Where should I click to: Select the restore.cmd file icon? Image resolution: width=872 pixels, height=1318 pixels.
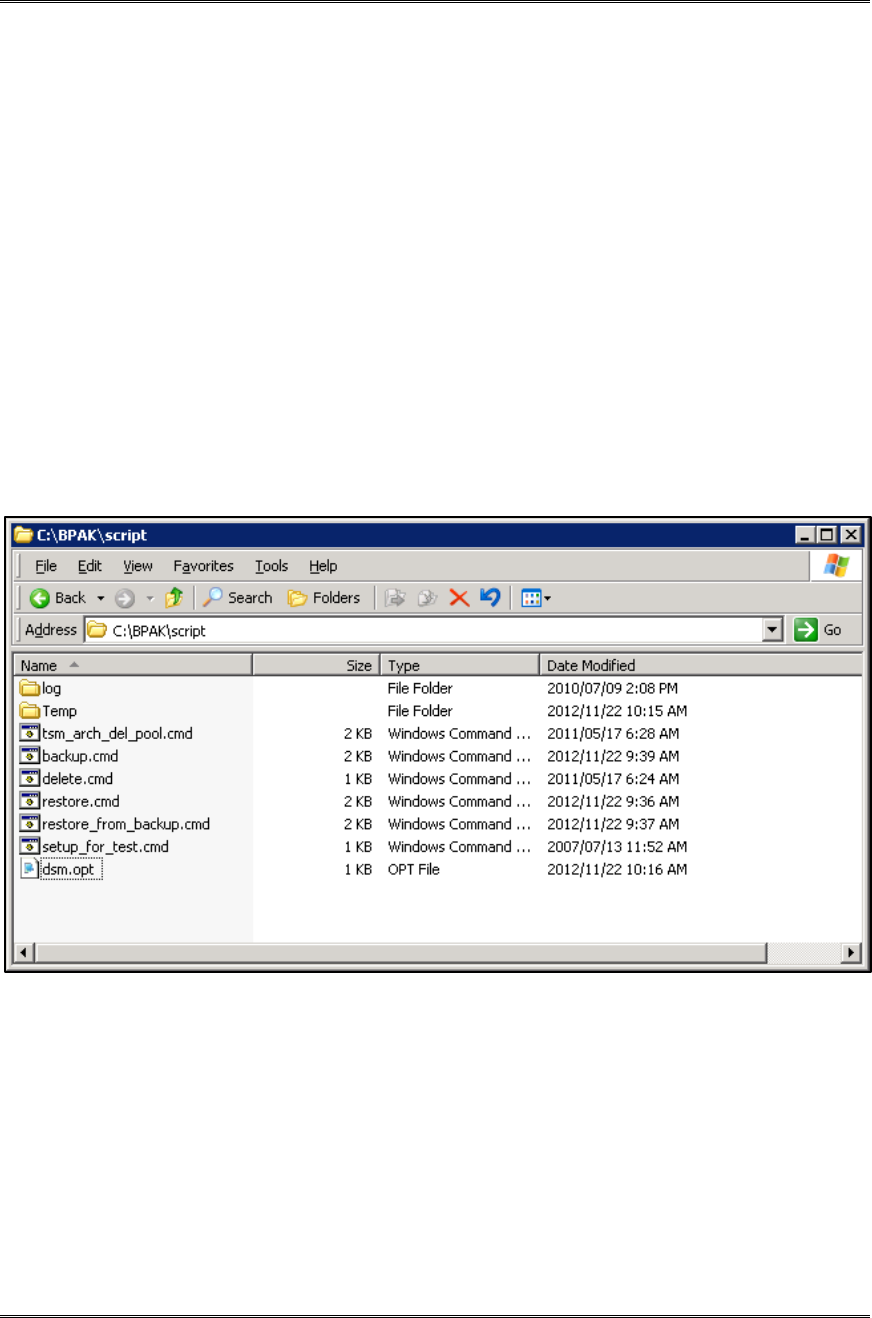(x=29, y=801)
